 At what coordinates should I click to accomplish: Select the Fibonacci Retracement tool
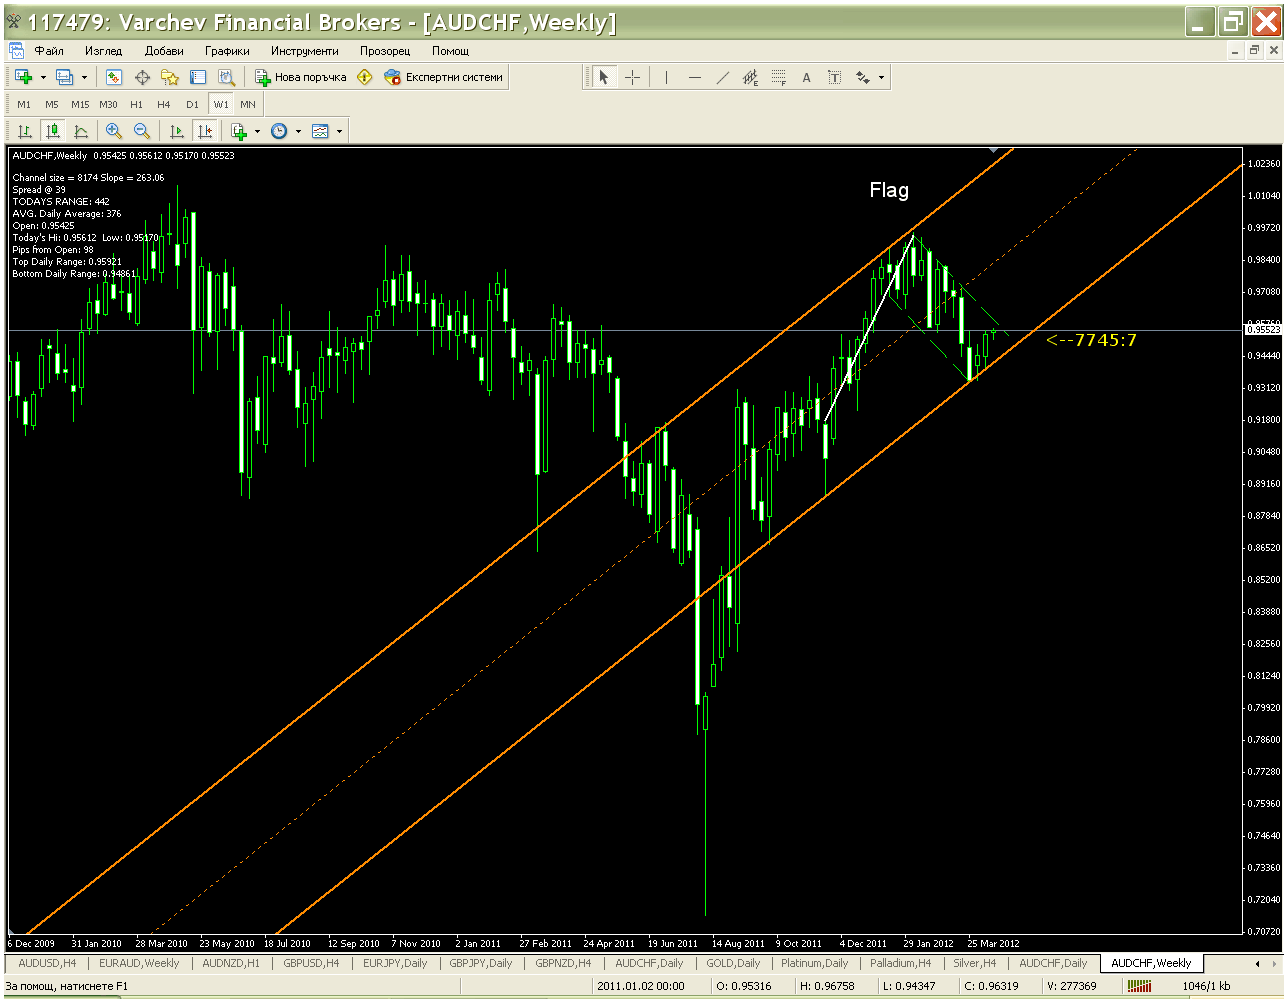[779, 77]
